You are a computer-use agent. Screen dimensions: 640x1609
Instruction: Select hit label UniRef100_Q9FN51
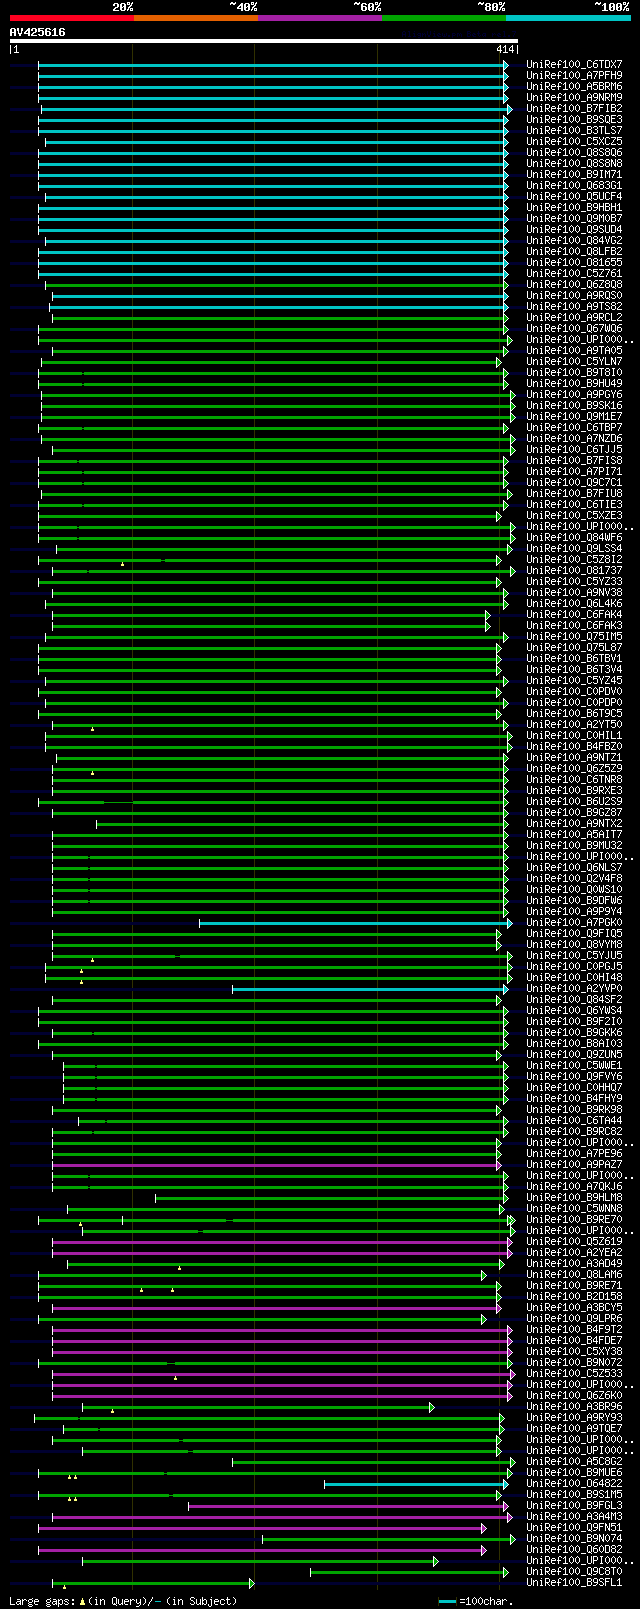point(574,1527)
